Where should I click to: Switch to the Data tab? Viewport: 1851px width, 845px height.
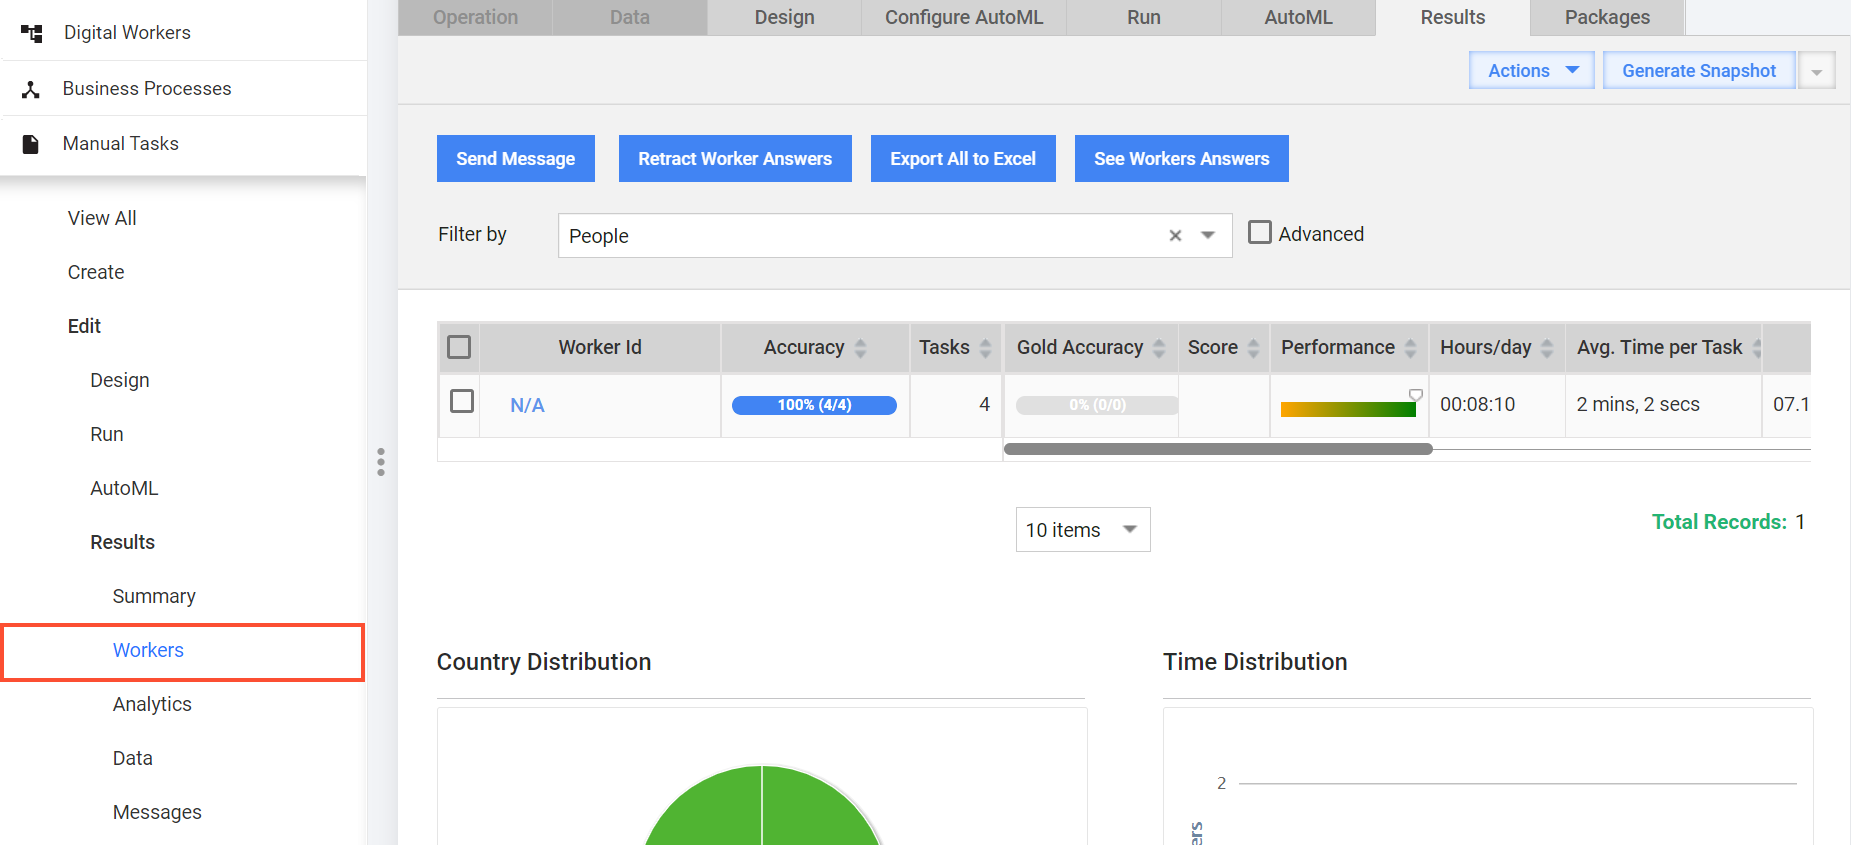click(630, 17)
